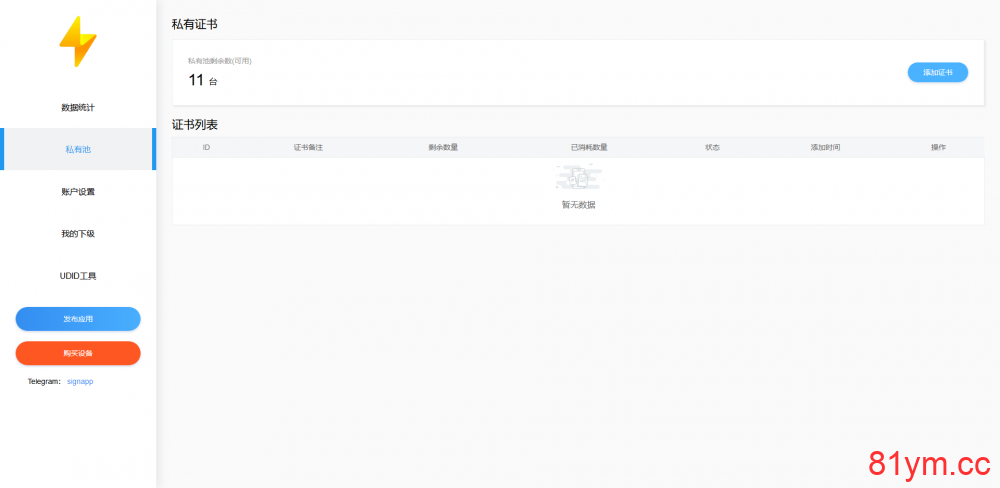Click the 状态 column header
This screenshot has height=488, width=1000.
pyautogui.click(x=712, y=147)
